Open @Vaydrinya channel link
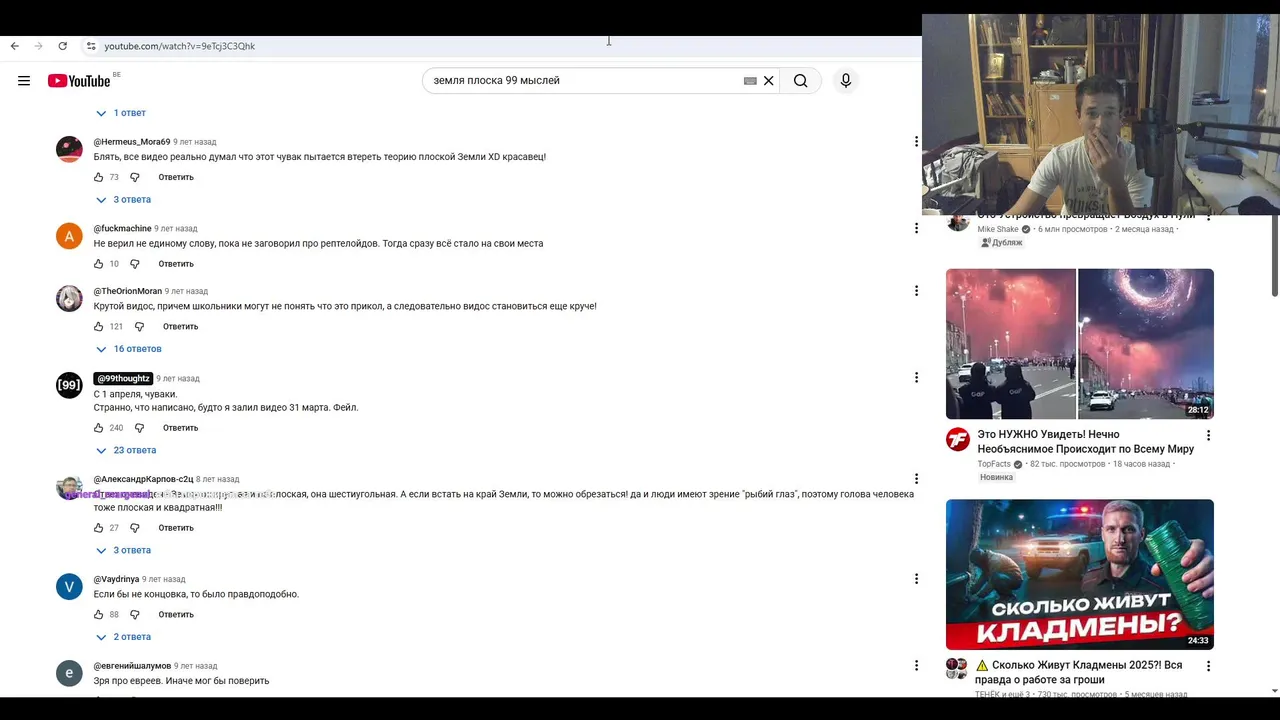 [117, 580]
